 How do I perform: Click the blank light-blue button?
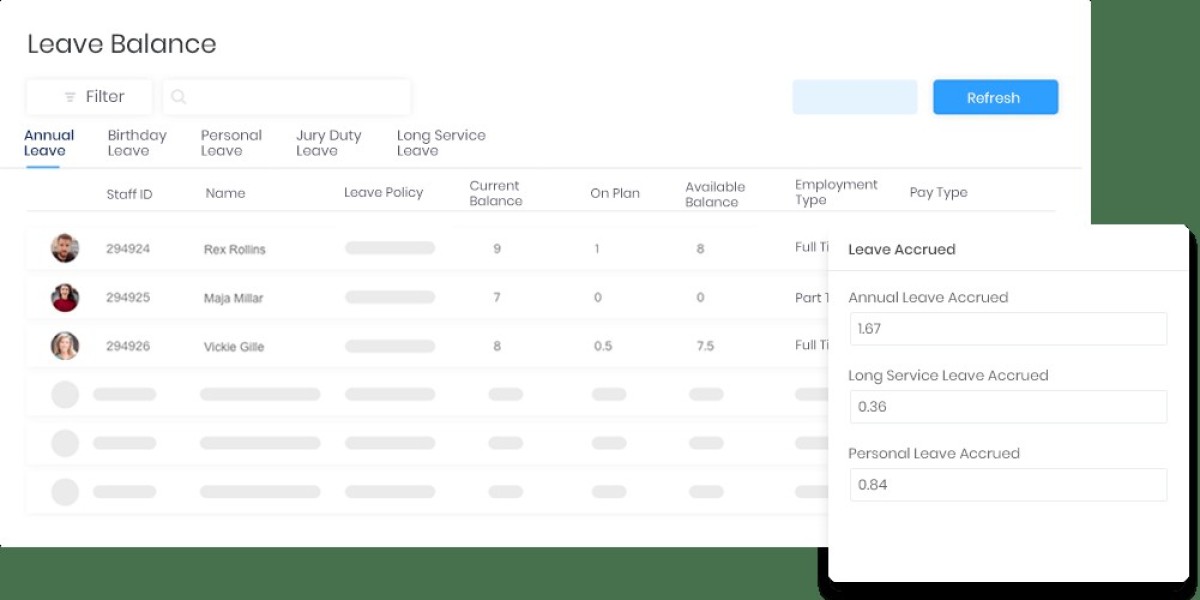(x=854, y=98)
